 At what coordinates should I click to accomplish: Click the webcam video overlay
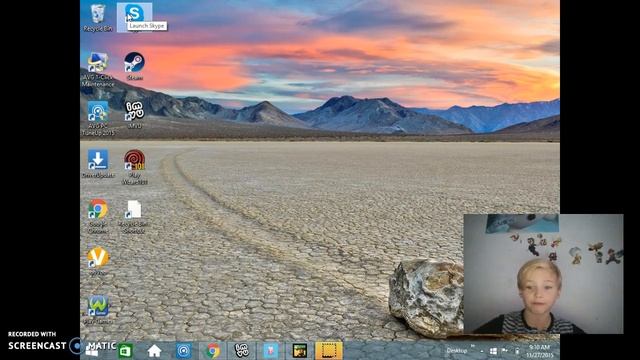pyautogui.click(x=544, y=273)
